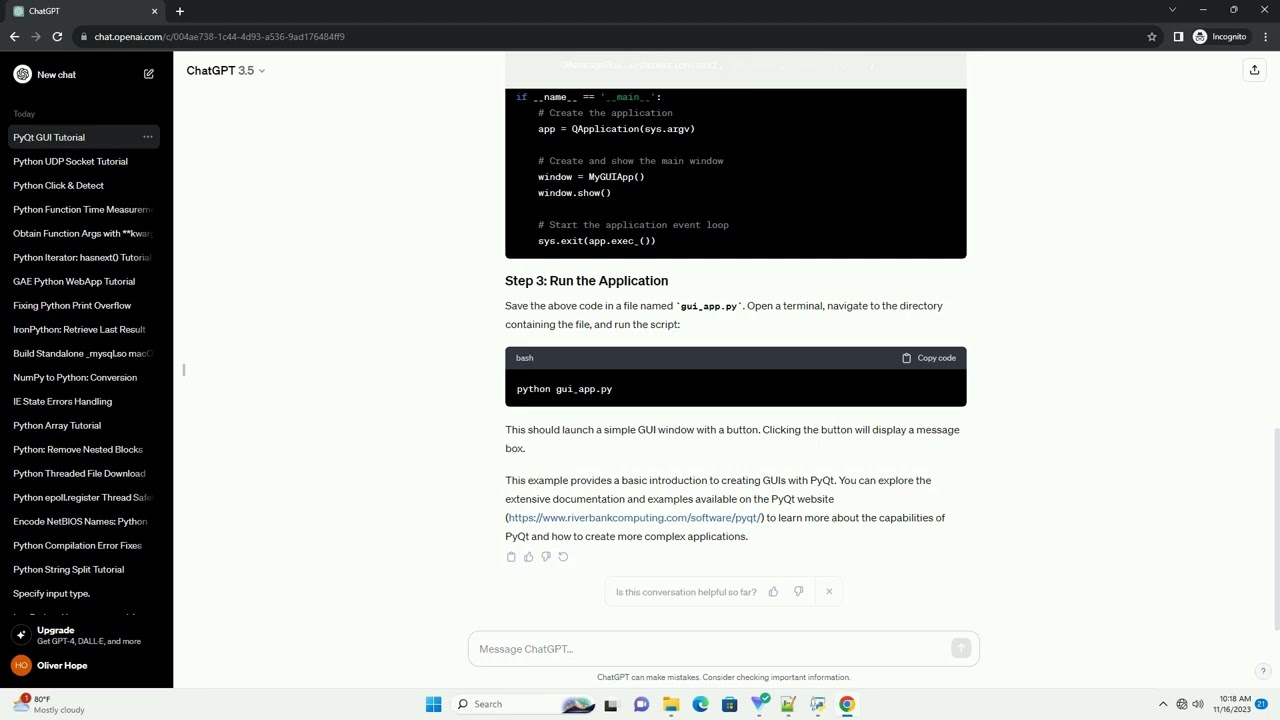Click Copy code on bash block
This screenshot has width=1280, height=720.
pos(929,358)
